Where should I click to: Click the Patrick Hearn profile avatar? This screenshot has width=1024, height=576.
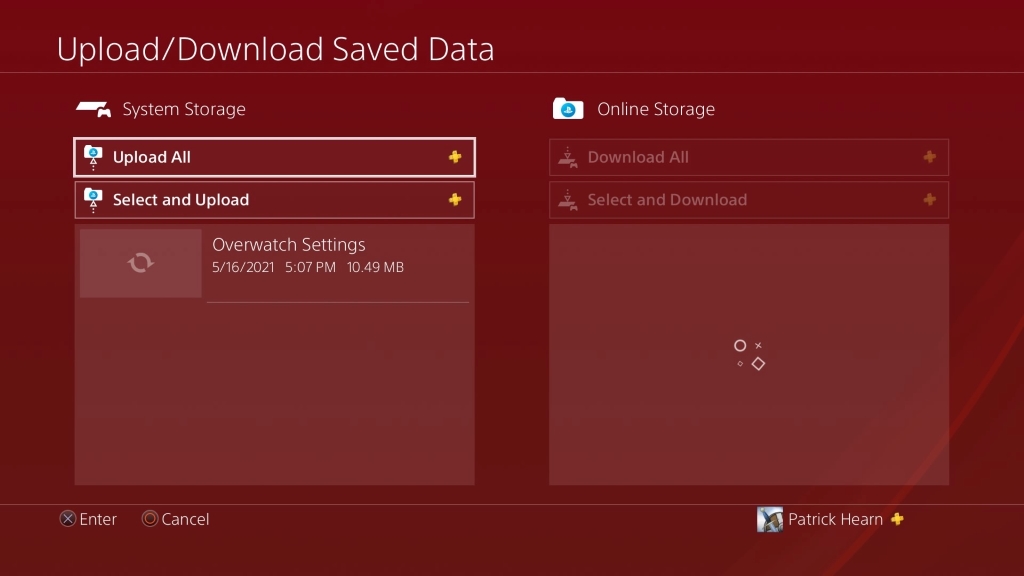pos(770,519)
